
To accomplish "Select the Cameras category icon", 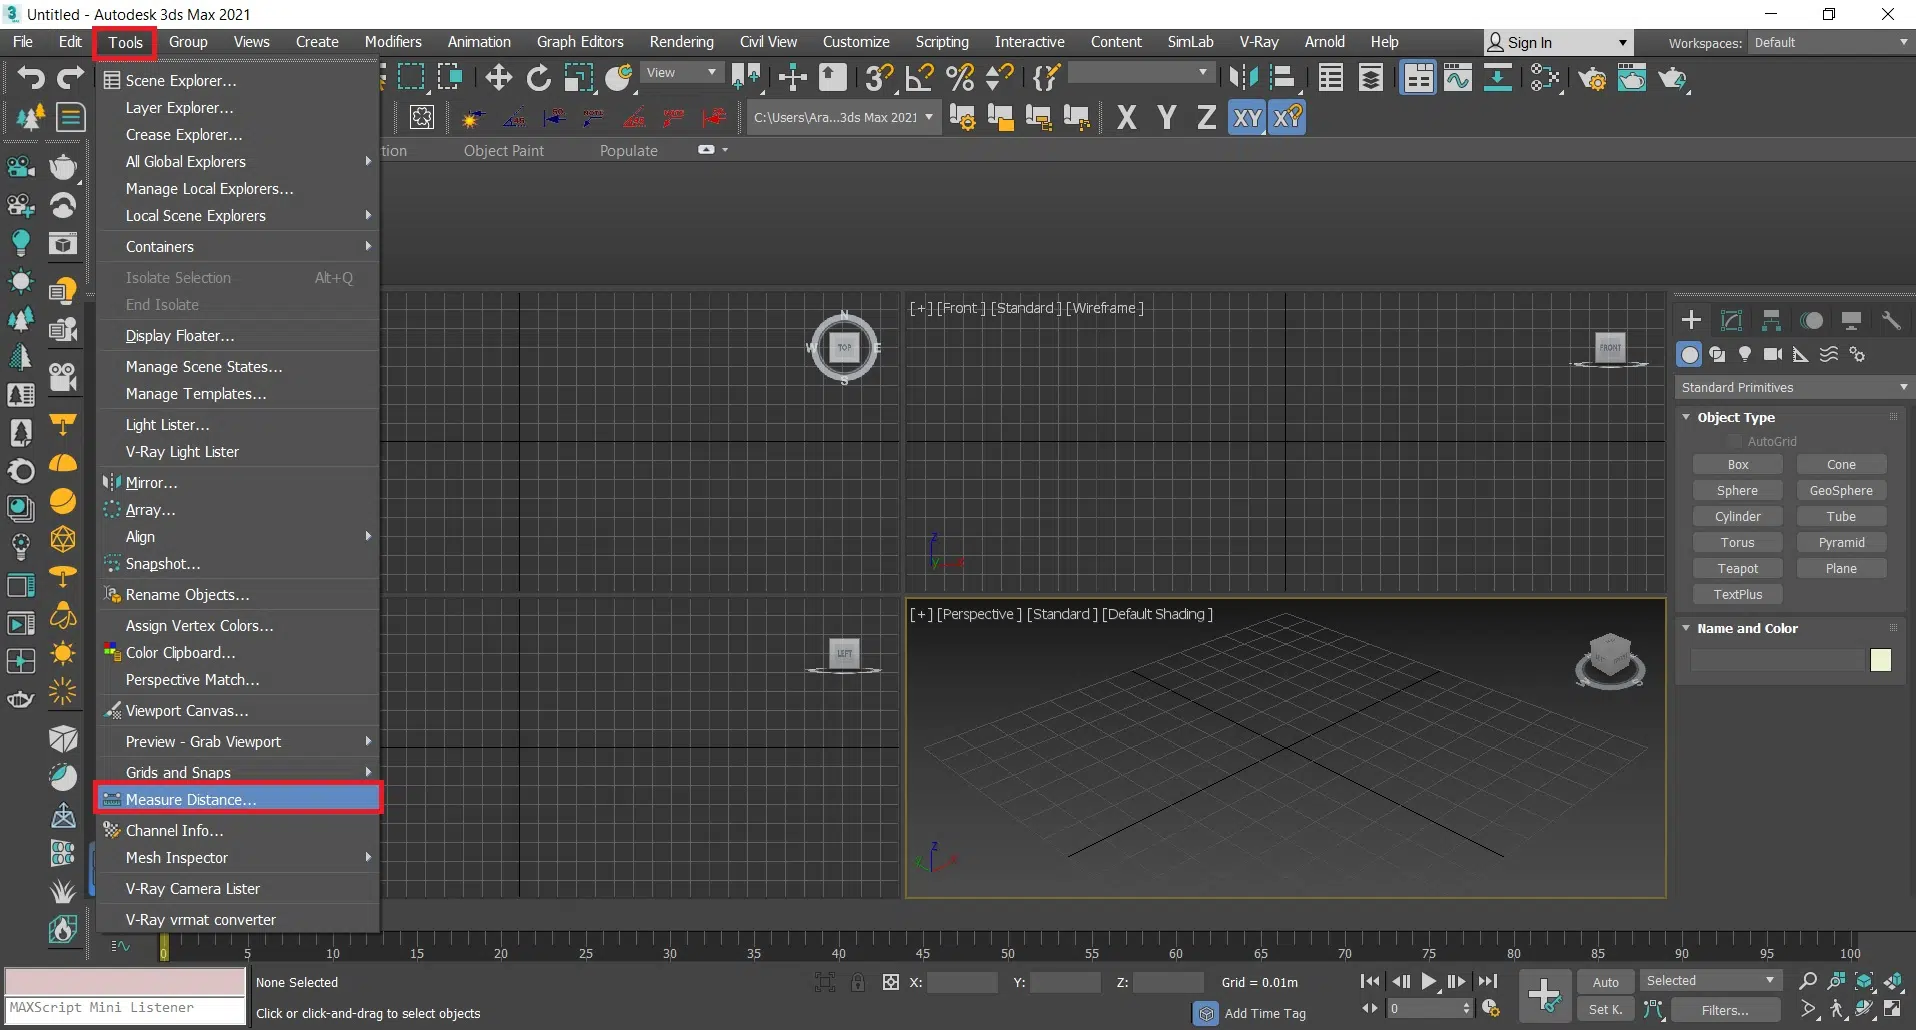I will [1773, 354].
